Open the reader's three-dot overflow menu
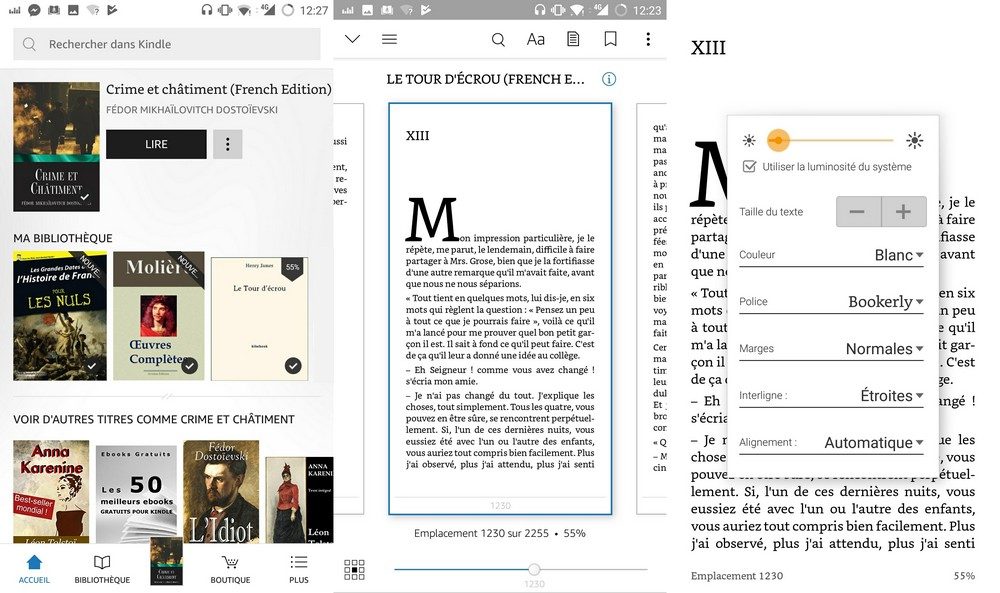 coord(648,39)
